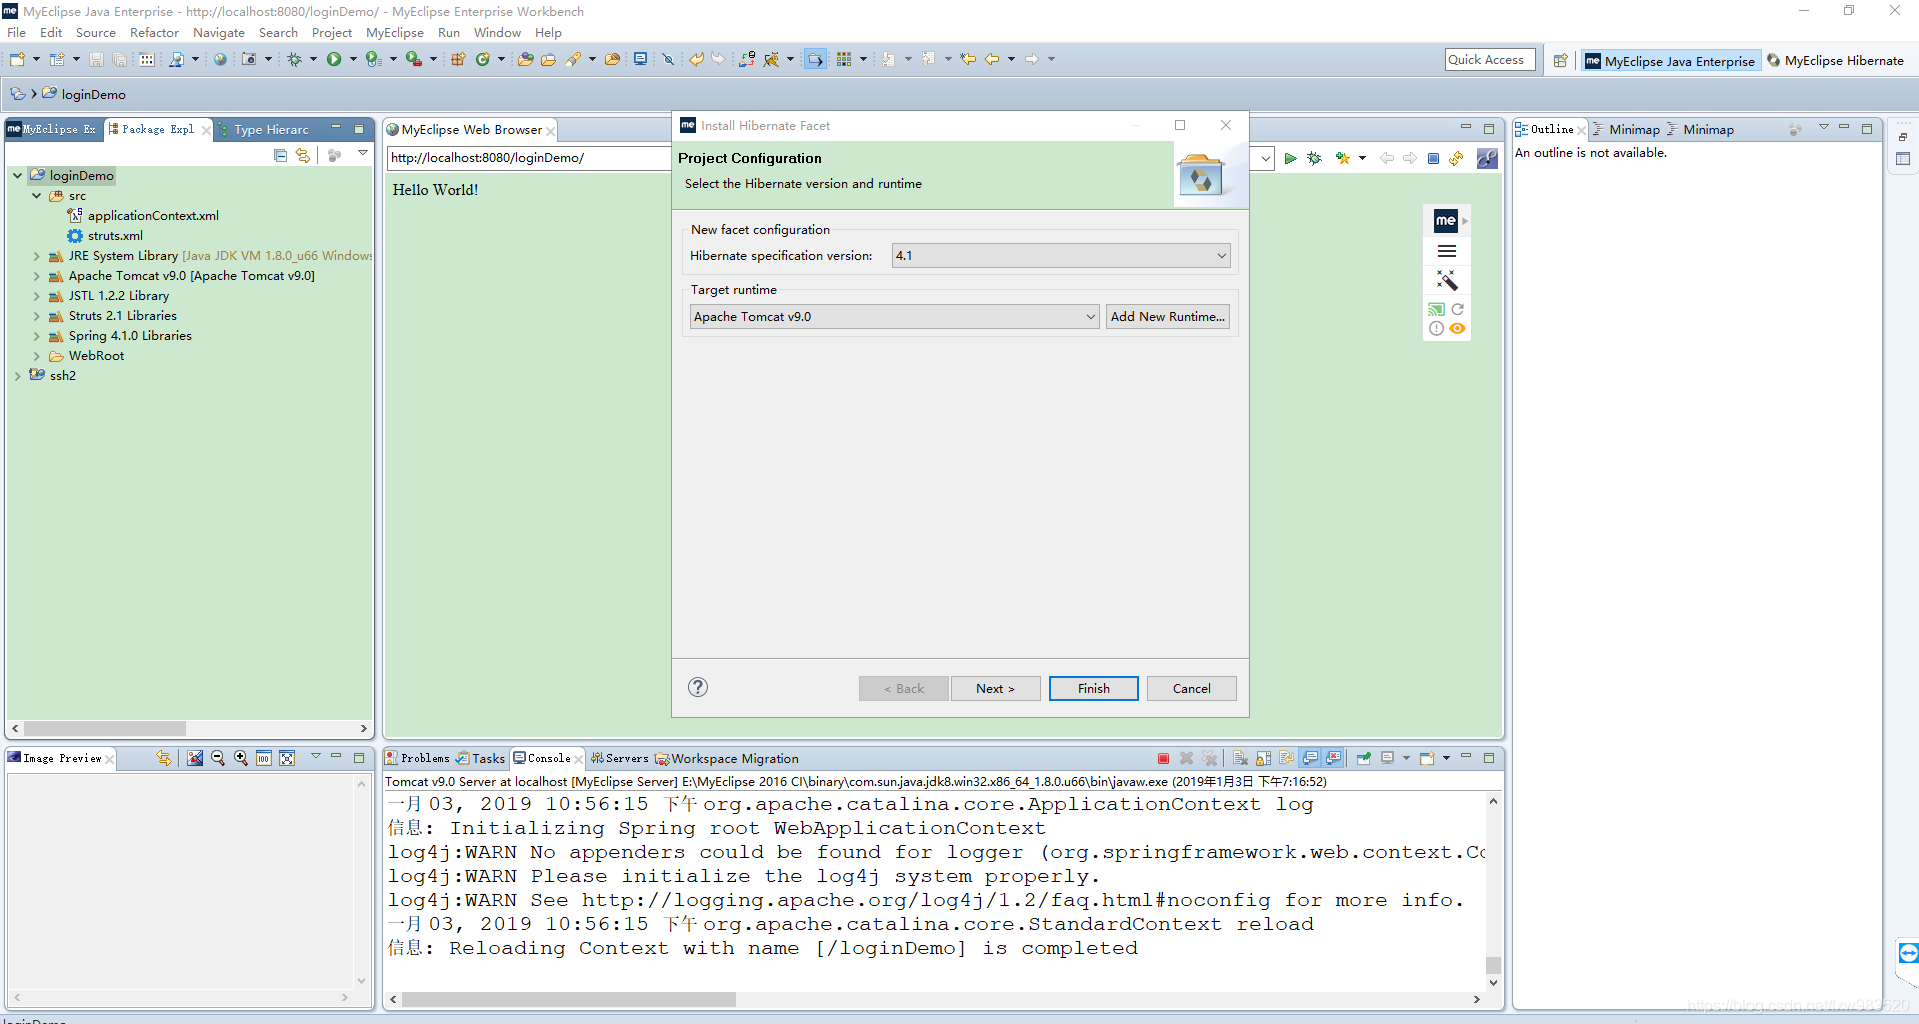Click the Add New Runtime button
Image resolution: width=1919 pixels, height=1024 pixels.
tap(1167, 317)
